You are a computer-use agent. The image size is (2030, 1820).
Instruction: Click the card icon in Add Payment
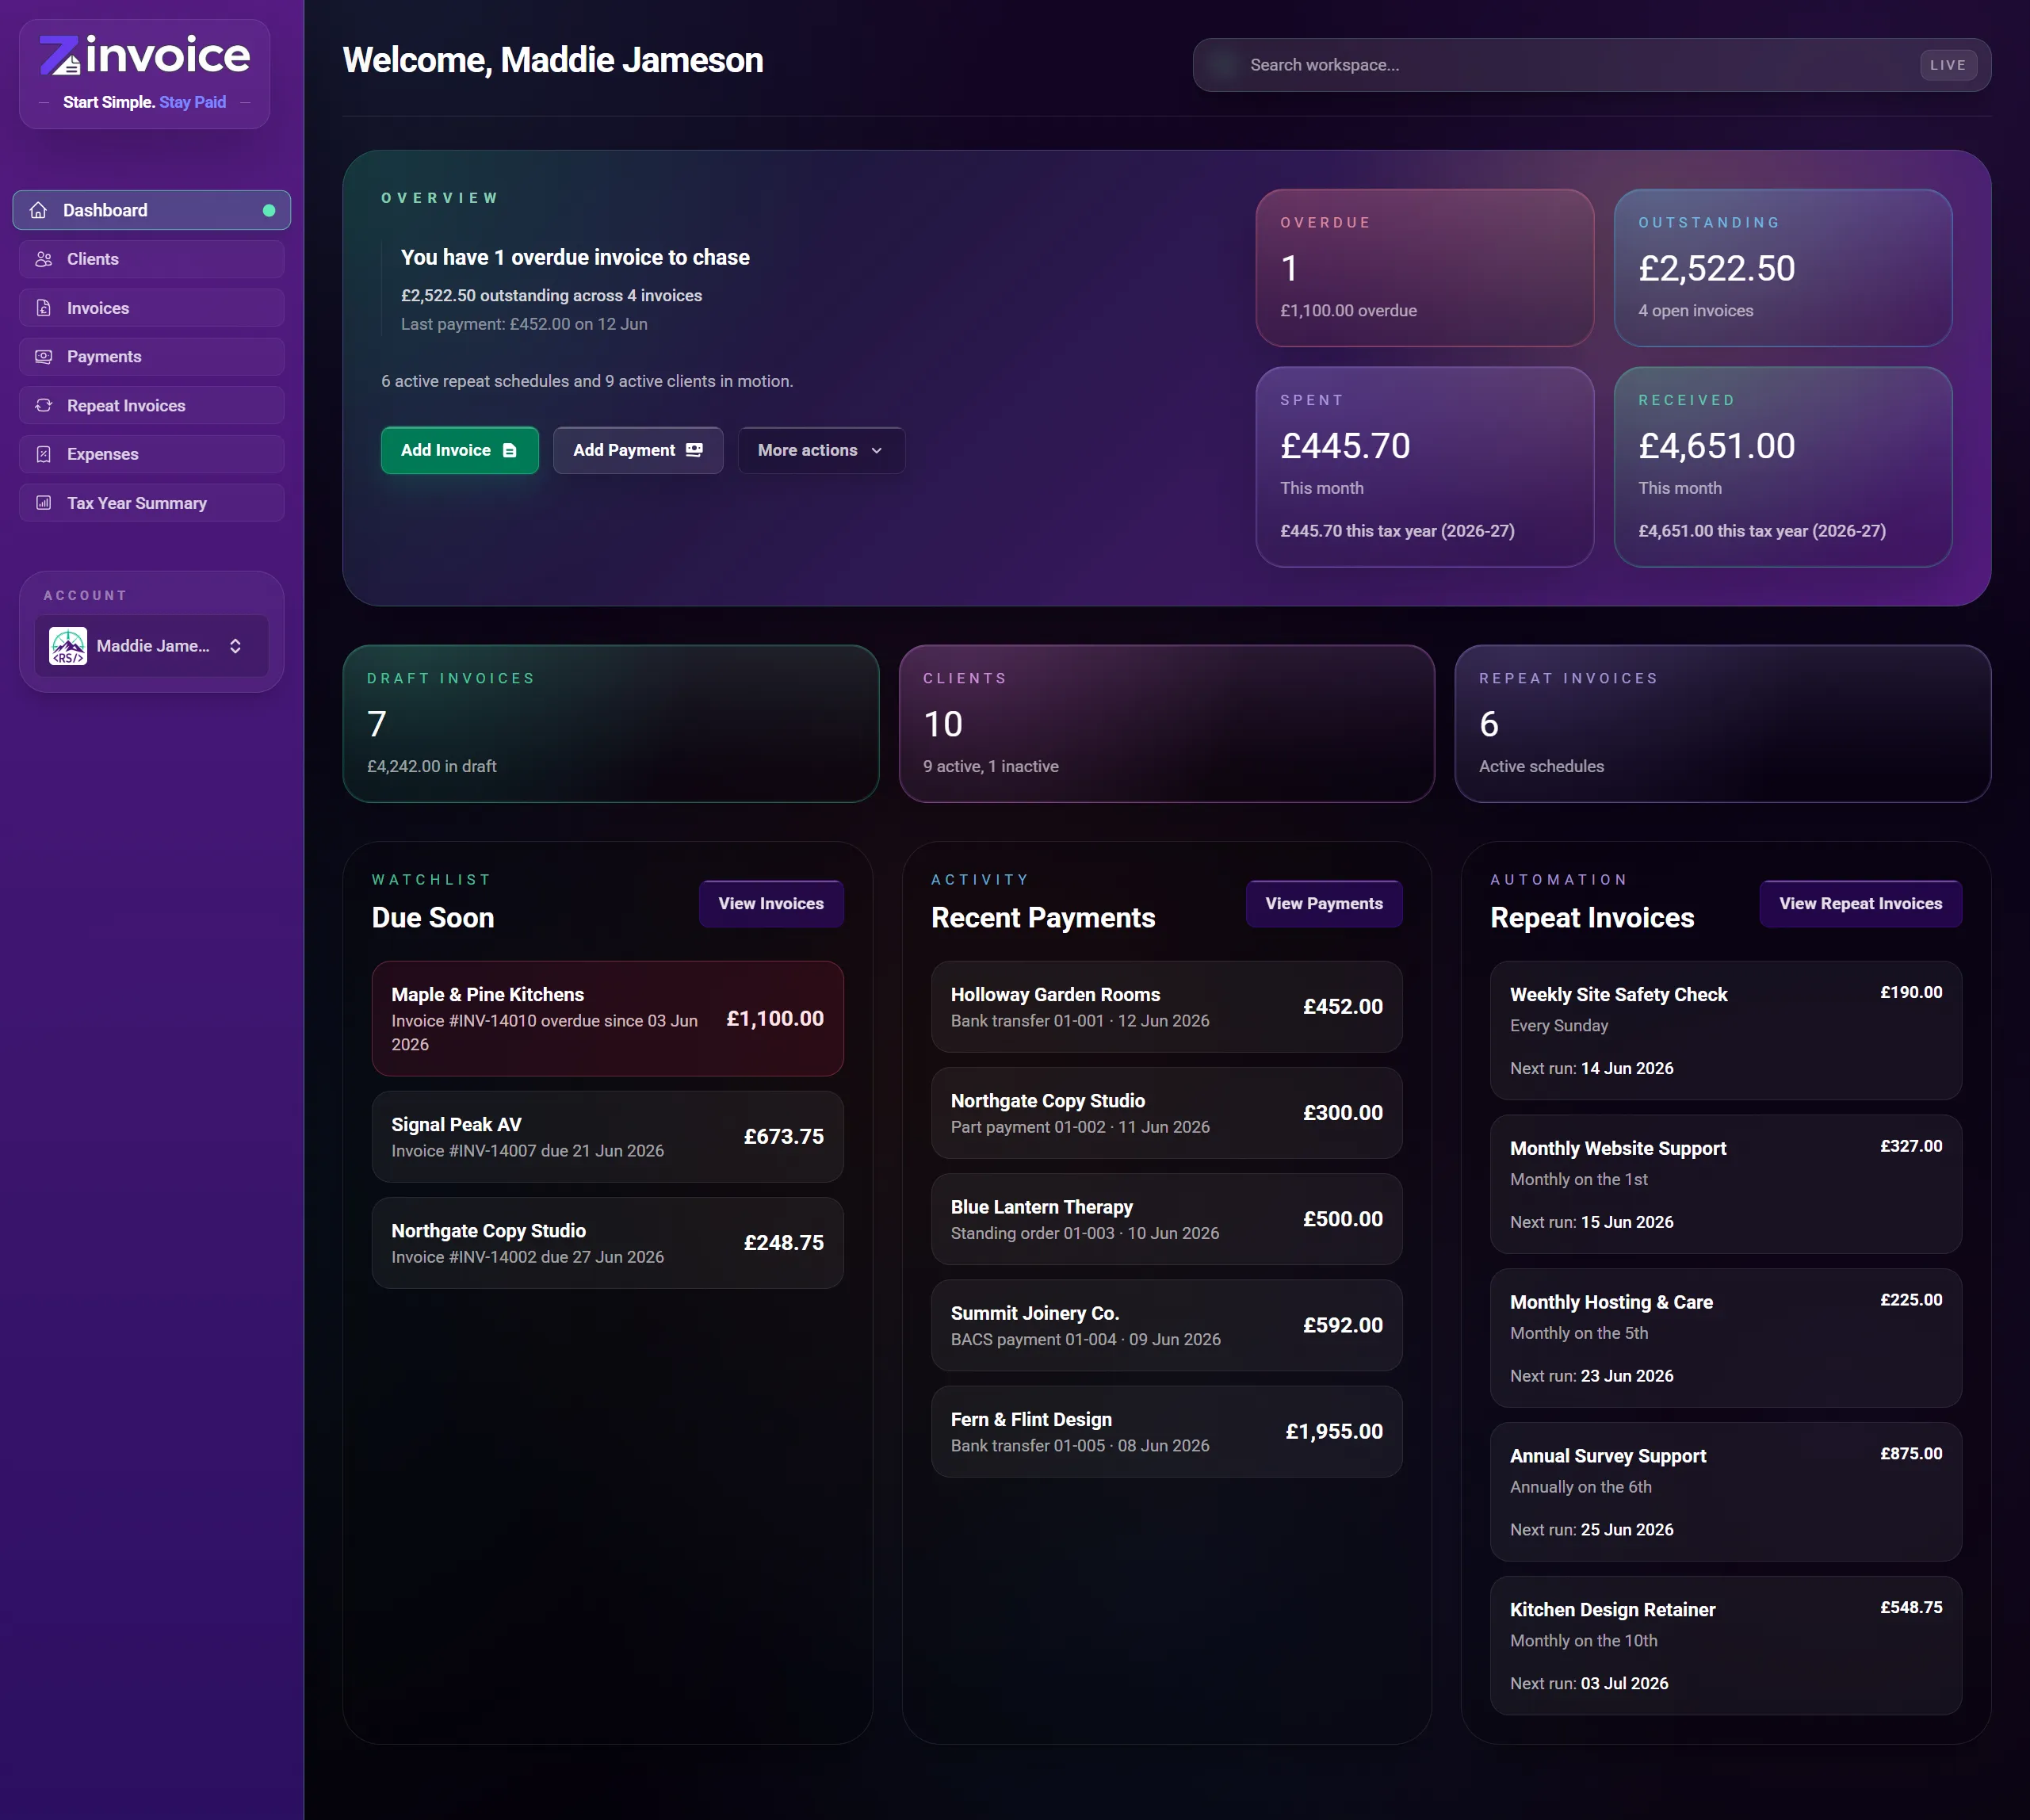pos(694,450)
